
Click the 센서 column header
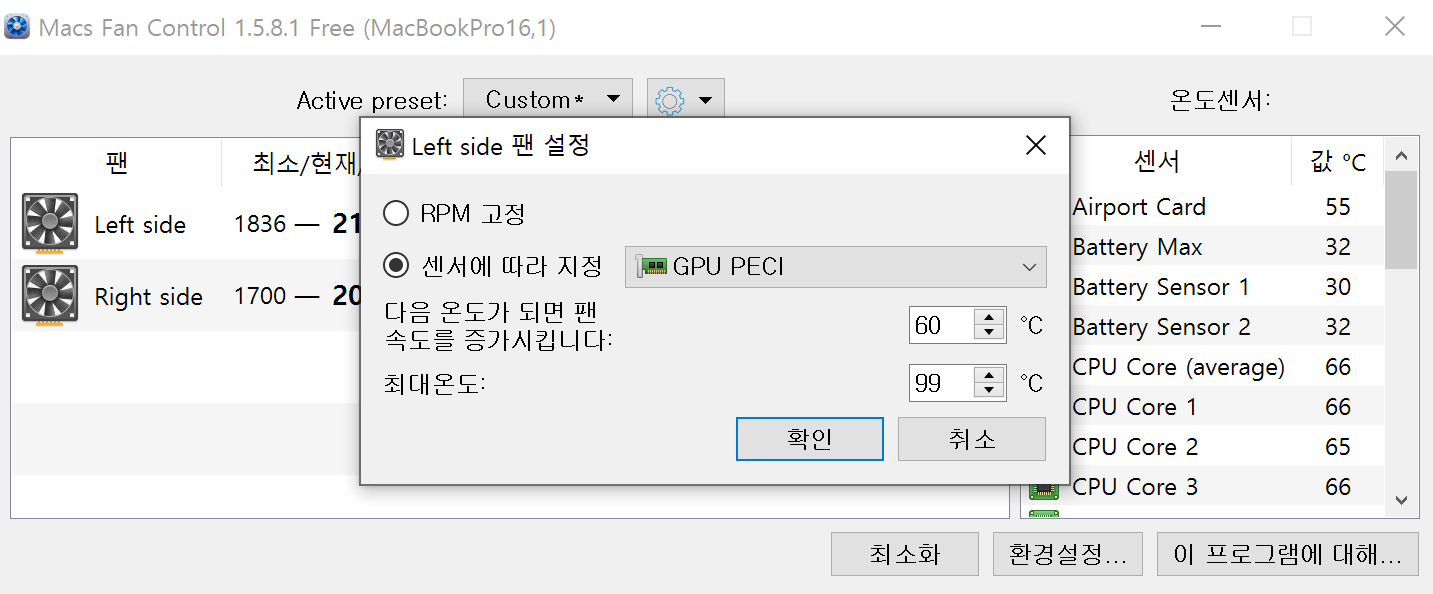click(1157, 162)
